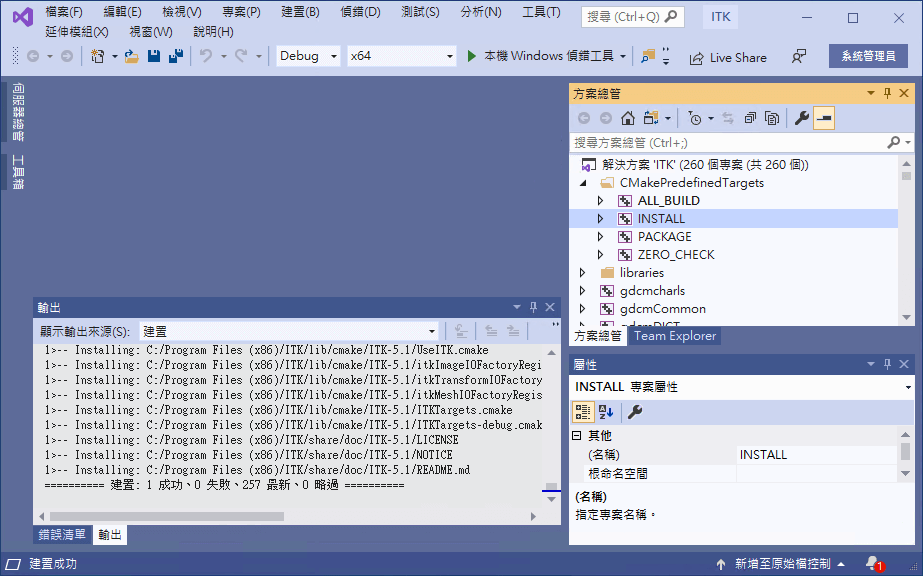Viewport: 923px width, 576px height.
Task: Open the 延伸模組(X) menu
Action: coord(77,32)
